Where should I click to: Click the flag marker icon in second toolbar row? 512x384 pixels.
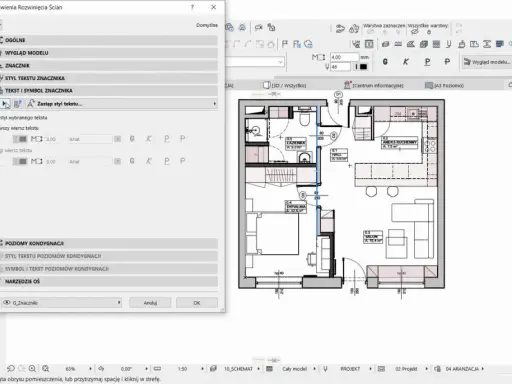coord(285,44)
